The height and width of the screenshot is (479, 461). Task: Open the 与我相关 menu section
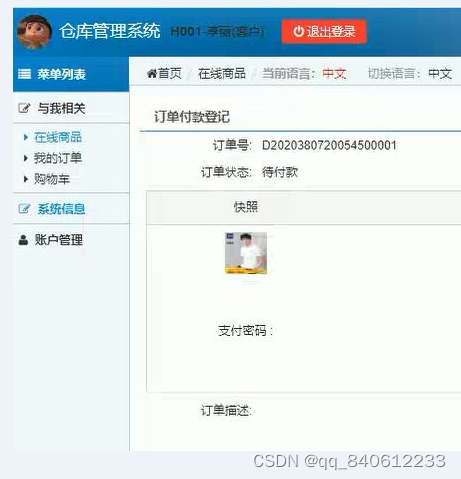(x=61, y=108)
